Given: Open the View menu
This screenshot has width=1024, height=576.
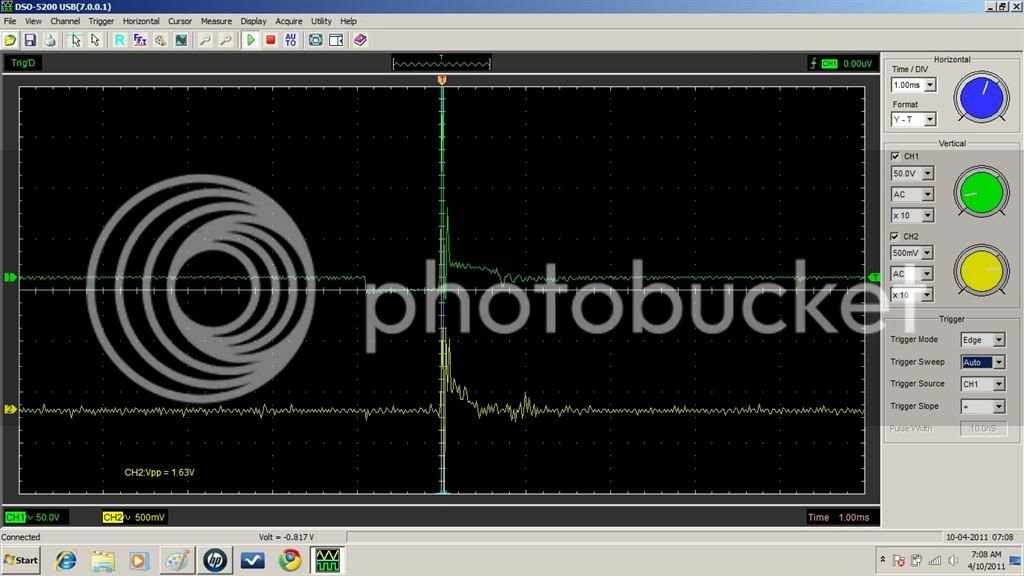Looking at the screenshot, I should [x=33, y=21].
